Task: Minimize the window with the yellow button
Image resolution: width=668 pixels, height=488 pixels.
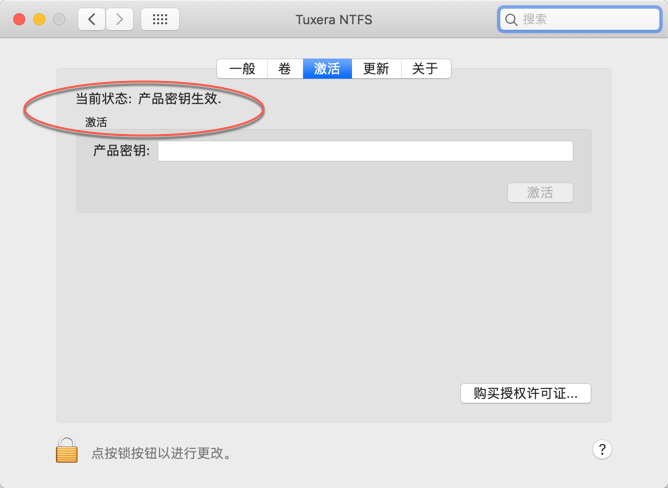Action: (x=39, y=19)
